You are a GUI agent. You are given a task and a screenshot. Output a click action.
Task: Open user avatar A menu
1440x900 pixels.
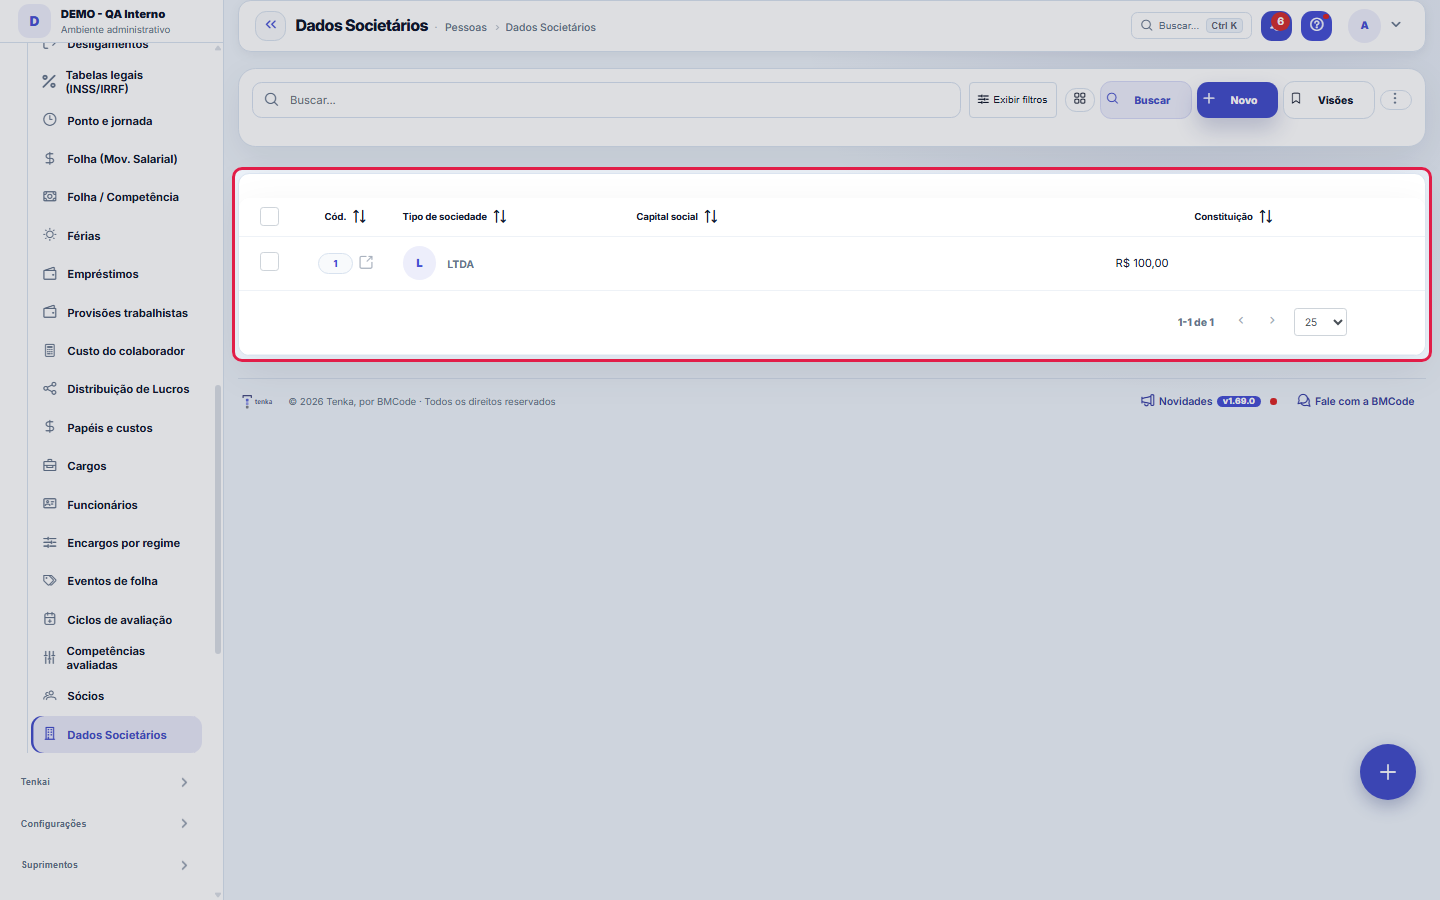1364,25
